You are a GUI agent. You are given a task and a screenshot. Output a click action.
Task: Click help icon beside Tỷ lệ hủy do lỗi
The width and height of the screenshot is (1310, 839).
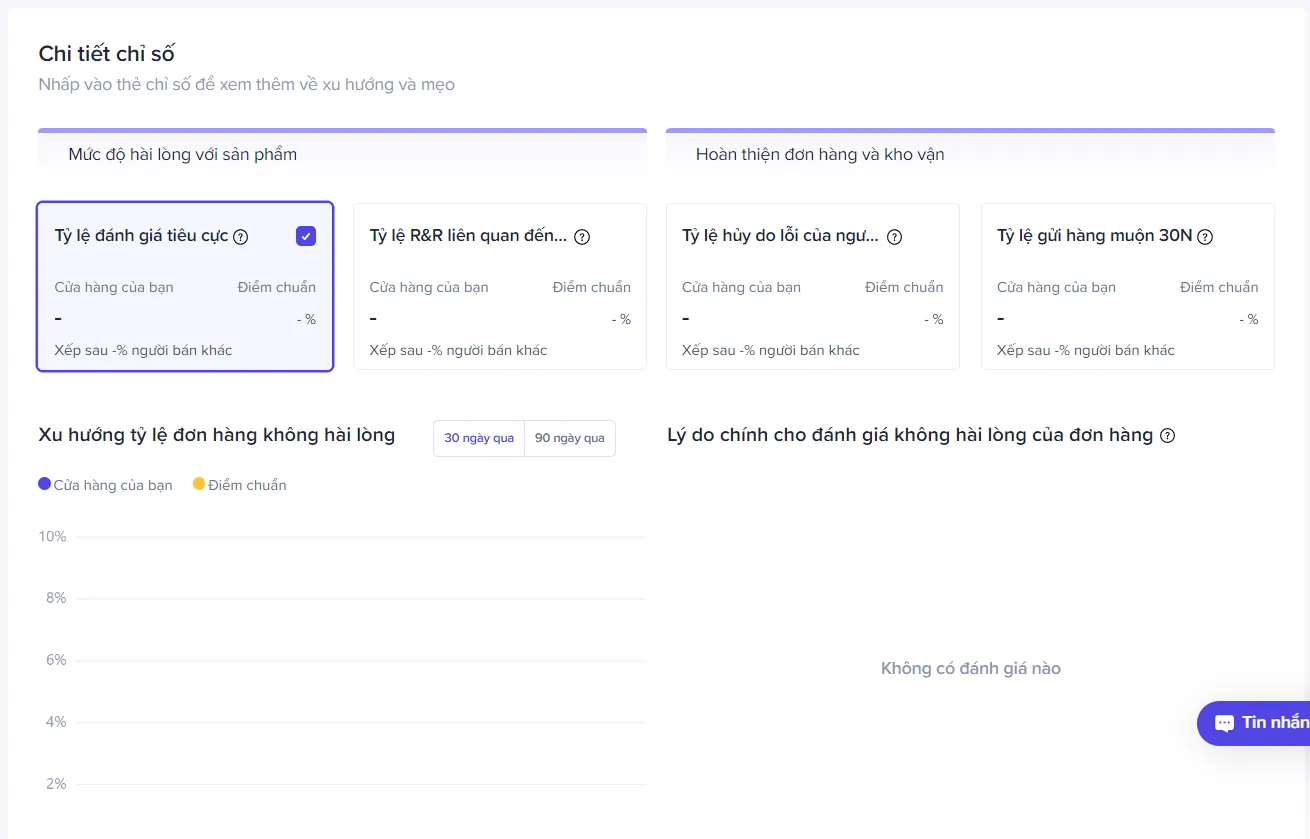pyautogui.click(x=895, y=237)
